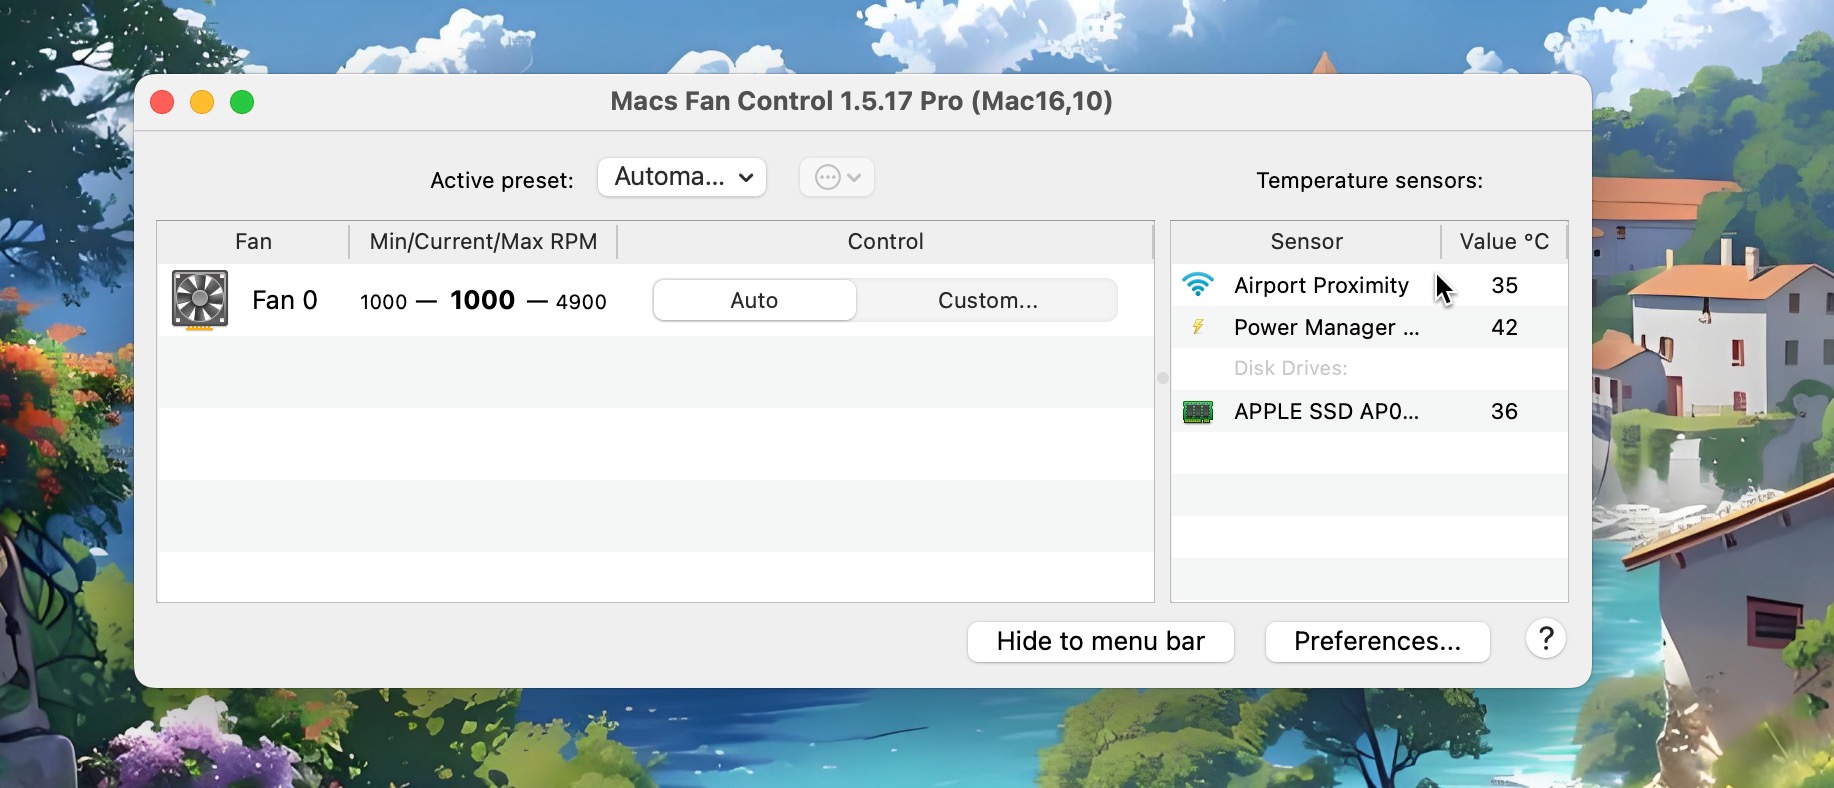Open the Preferences... dialog

tap(1377, 641)
